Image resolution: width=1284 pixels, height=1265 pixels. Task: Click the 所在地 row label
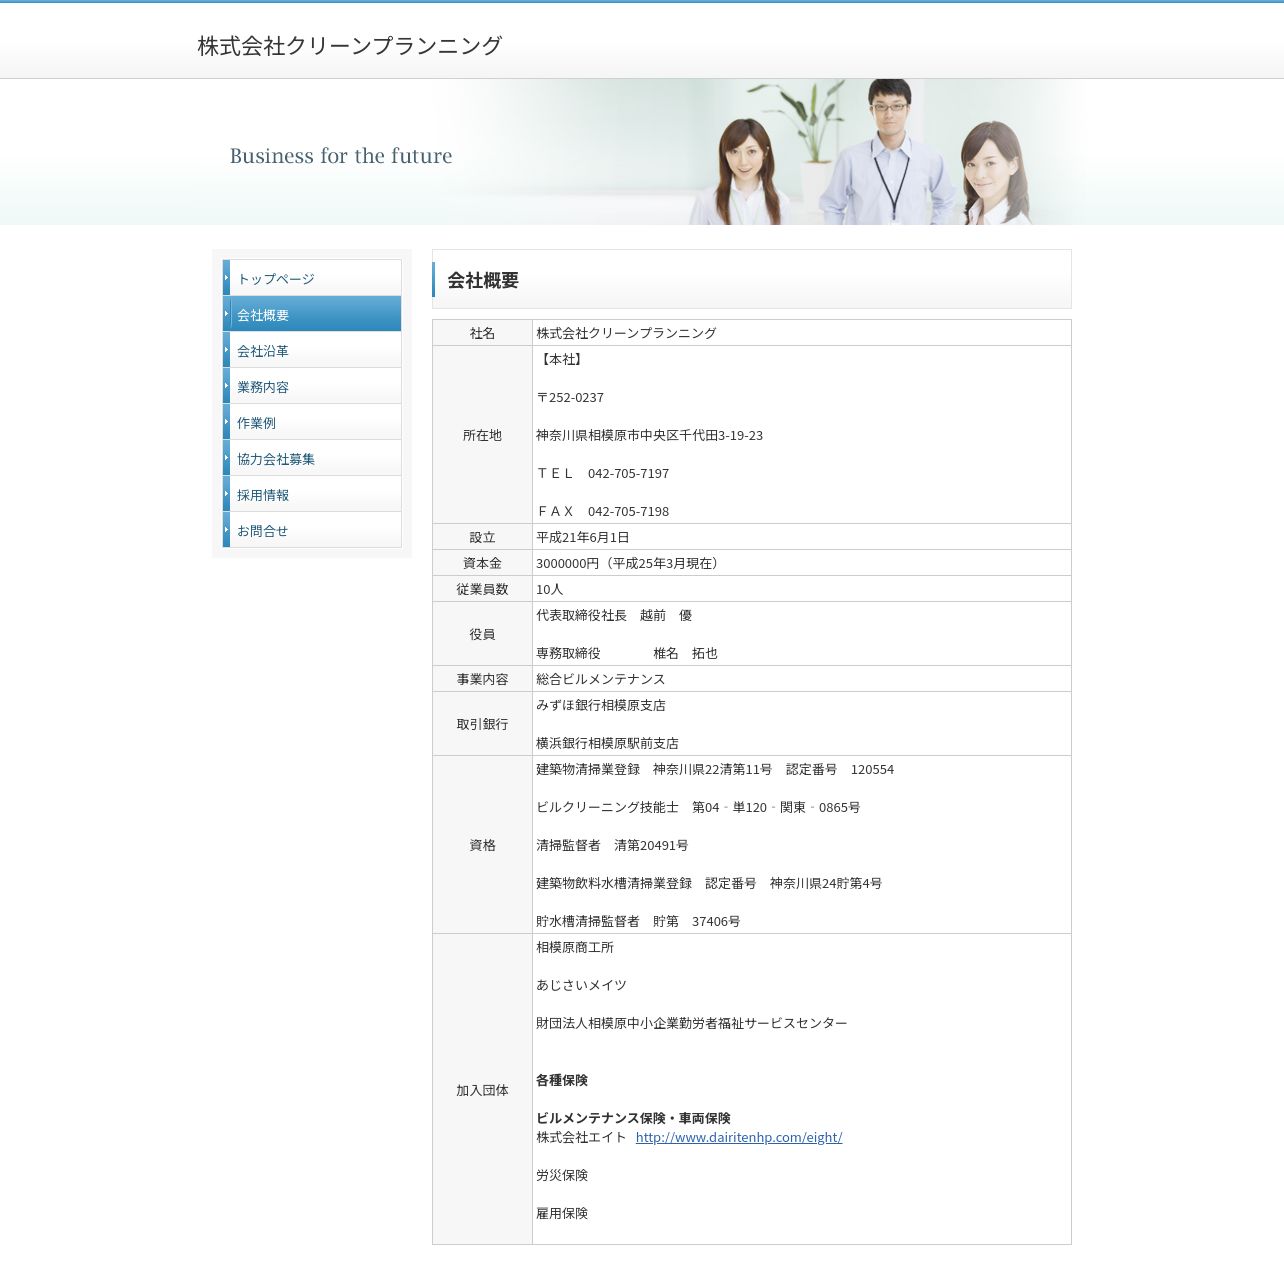point(482,435)
